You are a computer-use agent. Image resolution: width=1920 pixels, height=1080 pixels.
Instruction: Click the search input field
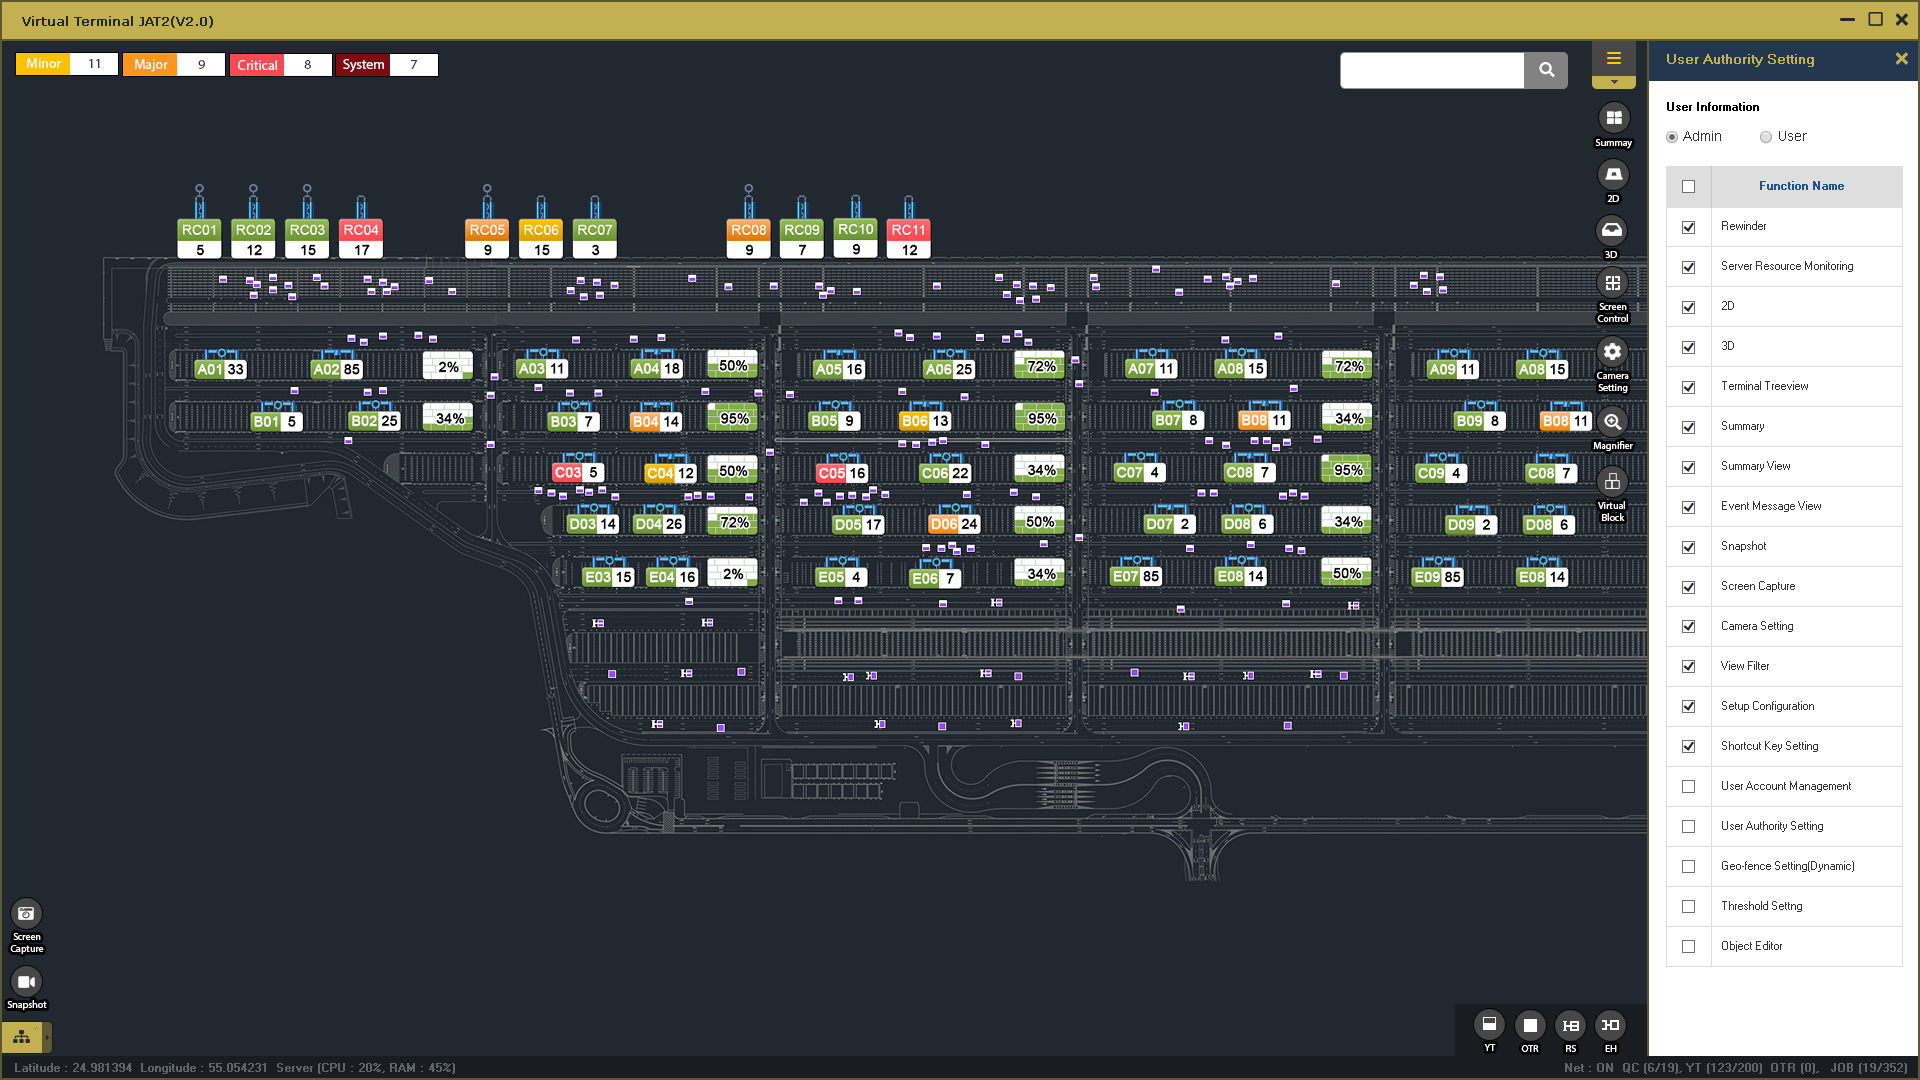(x=1431, y=70)
